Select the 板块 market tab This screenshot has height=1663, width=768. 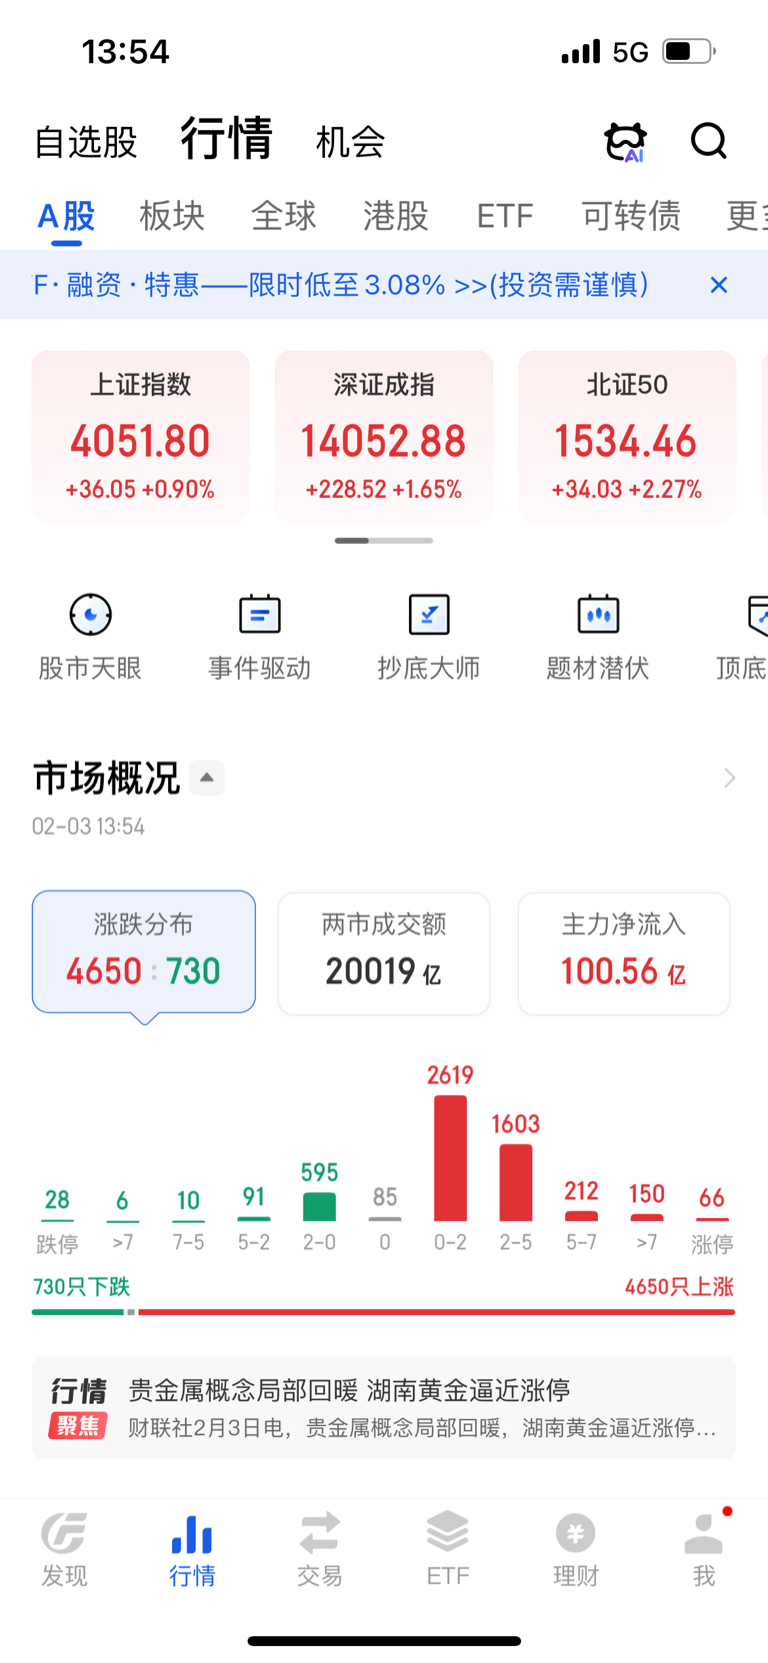[x=172, y=216]
